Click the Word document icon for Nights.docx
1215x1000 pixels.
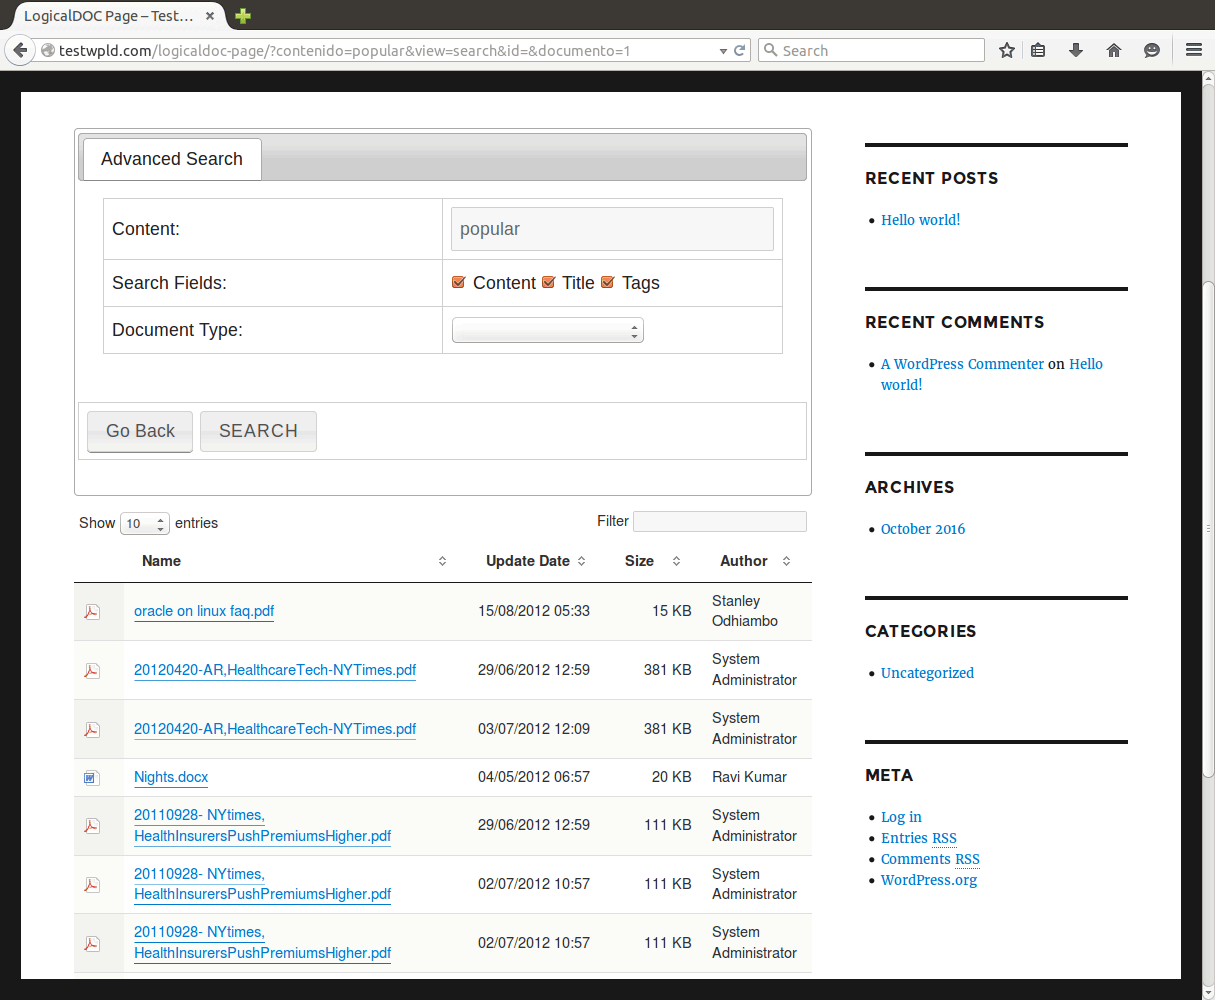[92, 778]
